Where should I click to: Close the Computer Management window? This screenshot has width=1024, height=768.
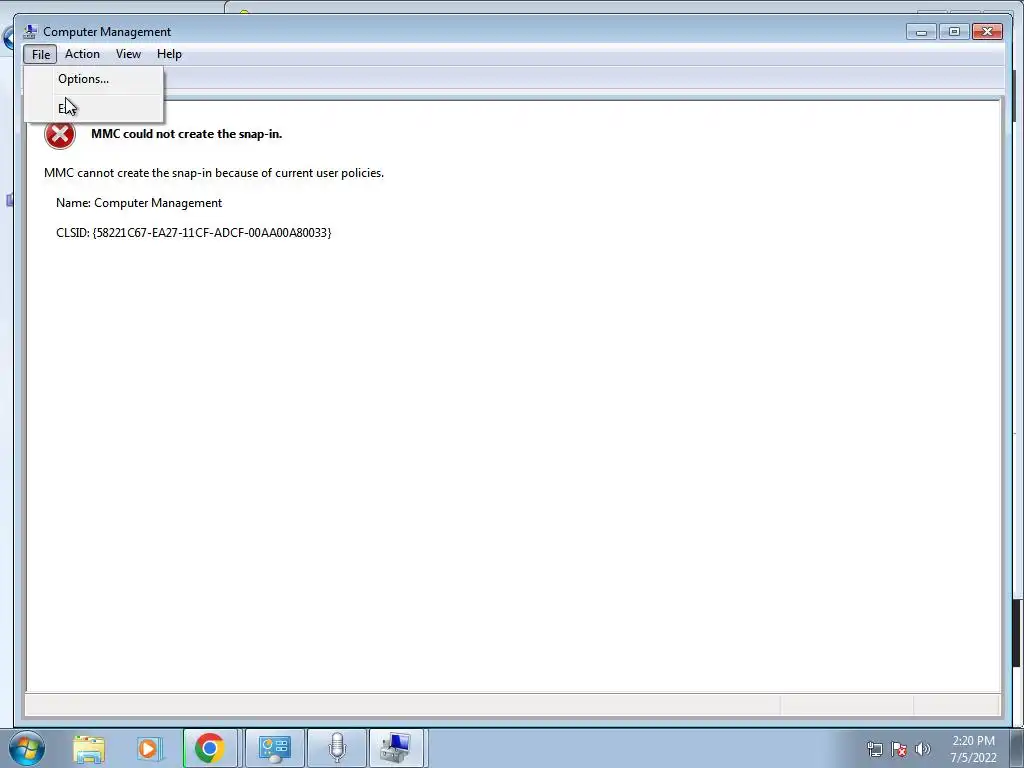[987, 31]
